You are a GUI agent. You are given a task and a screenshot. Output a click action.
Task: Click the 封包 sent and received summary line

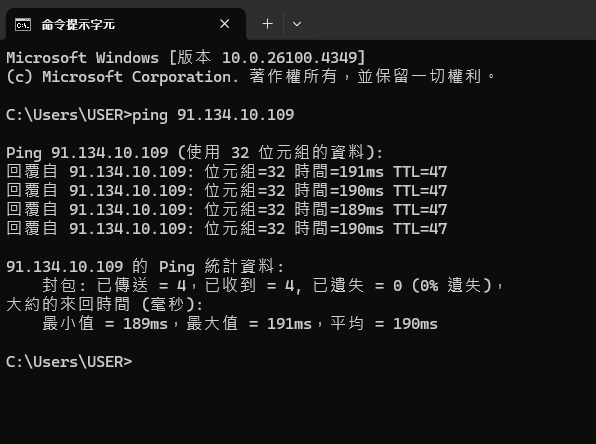coord(272,285)
